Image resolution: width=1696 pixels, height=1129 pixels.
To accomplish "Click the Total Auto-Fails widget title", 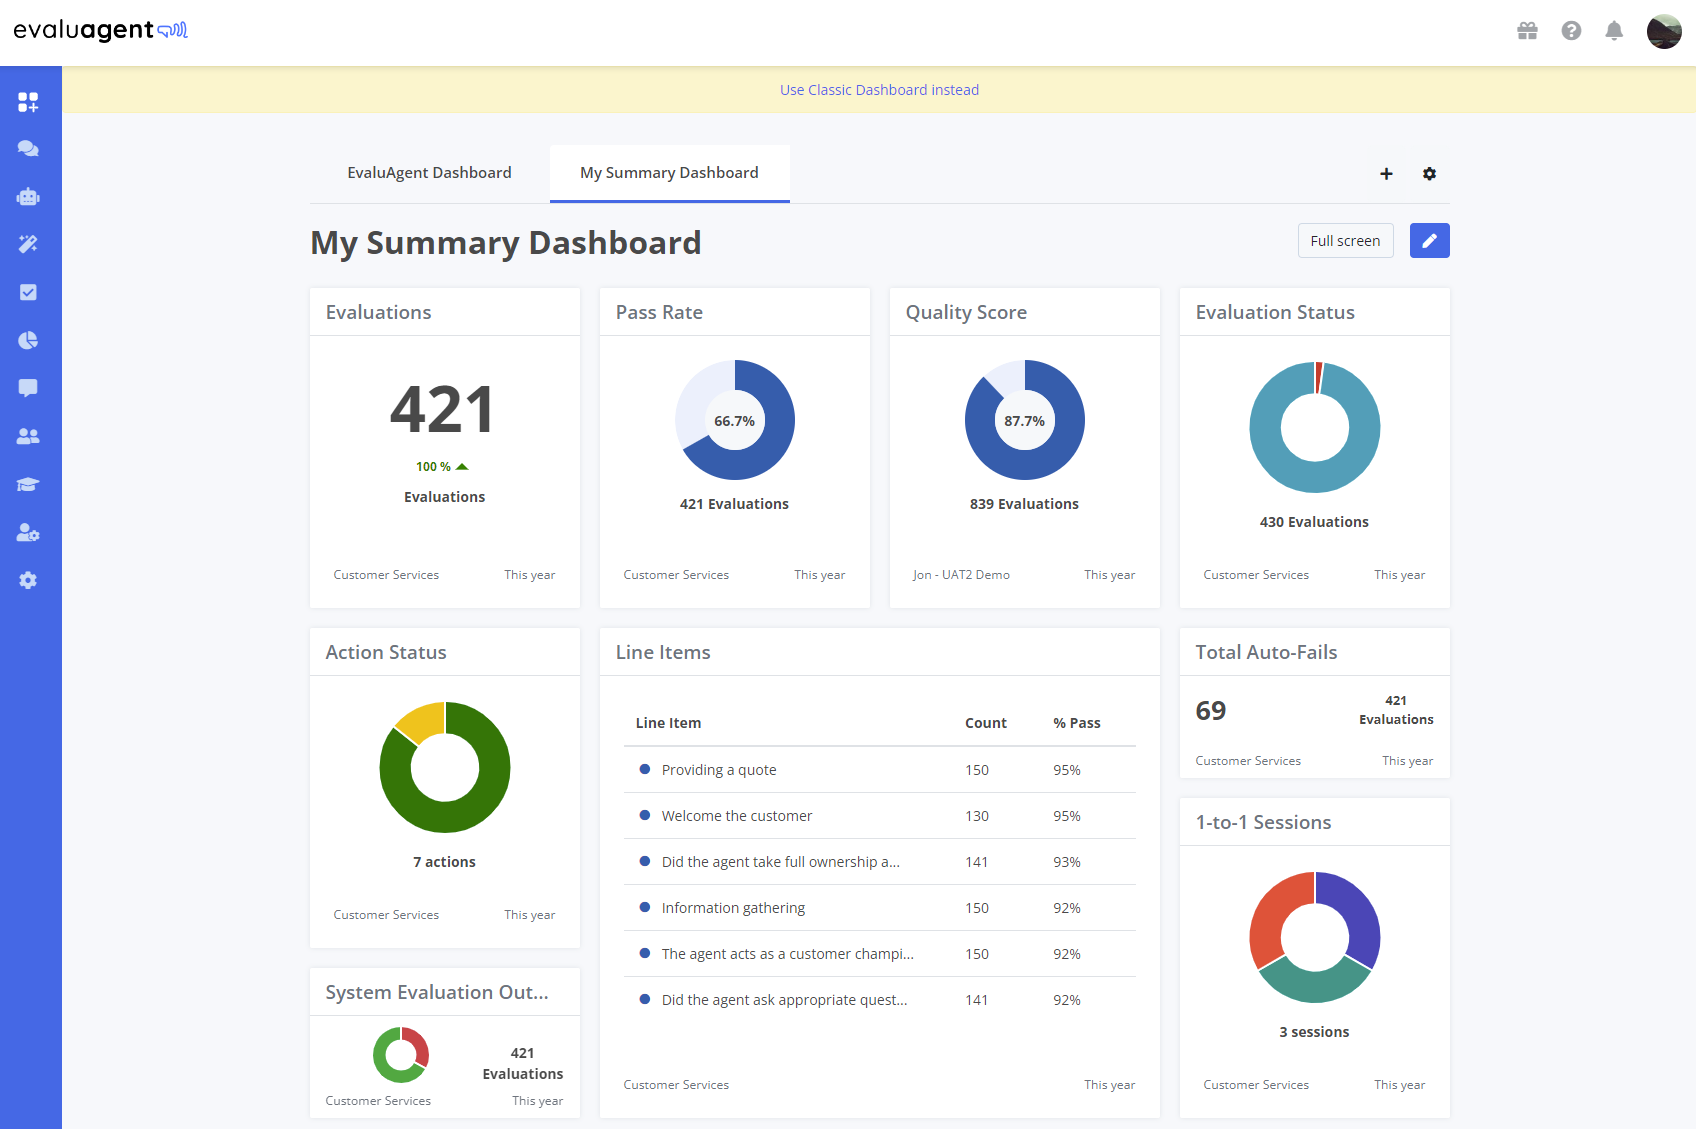I will tap(1266, 652).
